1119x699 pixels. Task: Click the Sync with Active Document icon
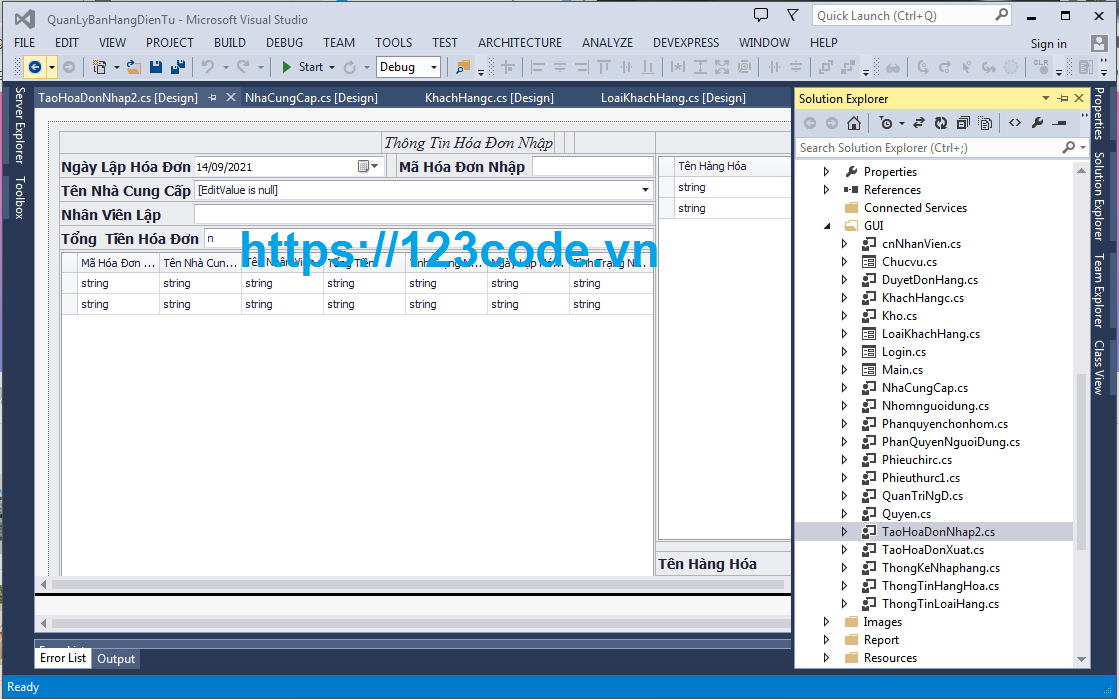click(x=919, y=122)
